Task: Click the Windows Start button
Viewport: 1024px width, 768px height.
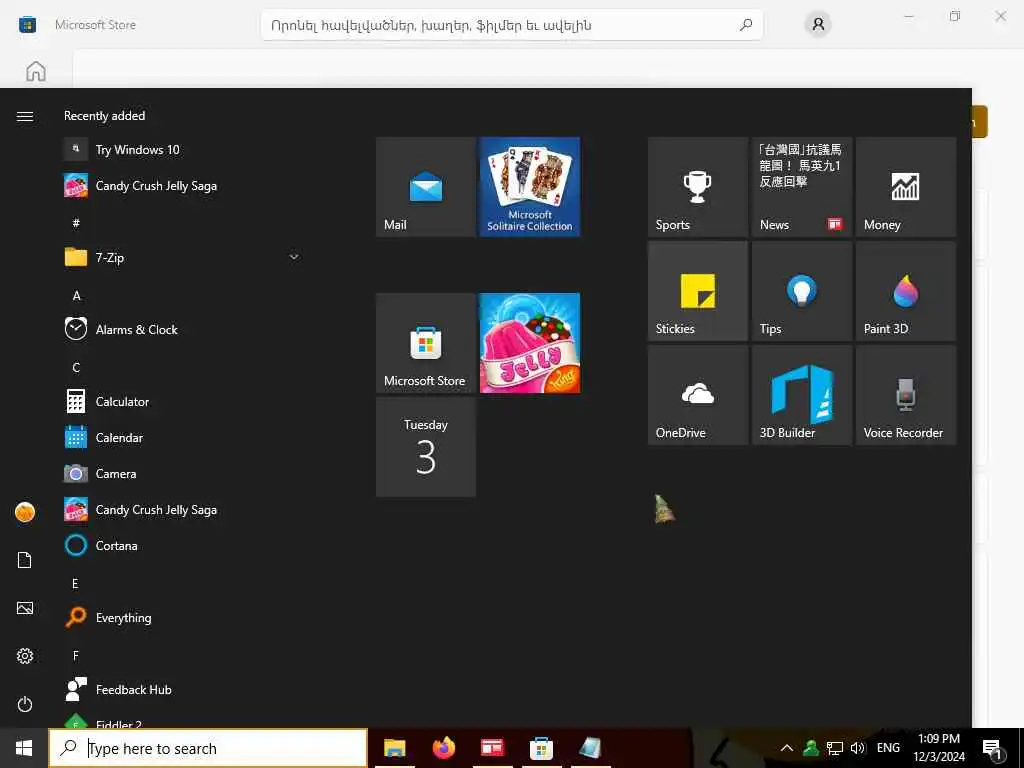Action: click(24, 748)
